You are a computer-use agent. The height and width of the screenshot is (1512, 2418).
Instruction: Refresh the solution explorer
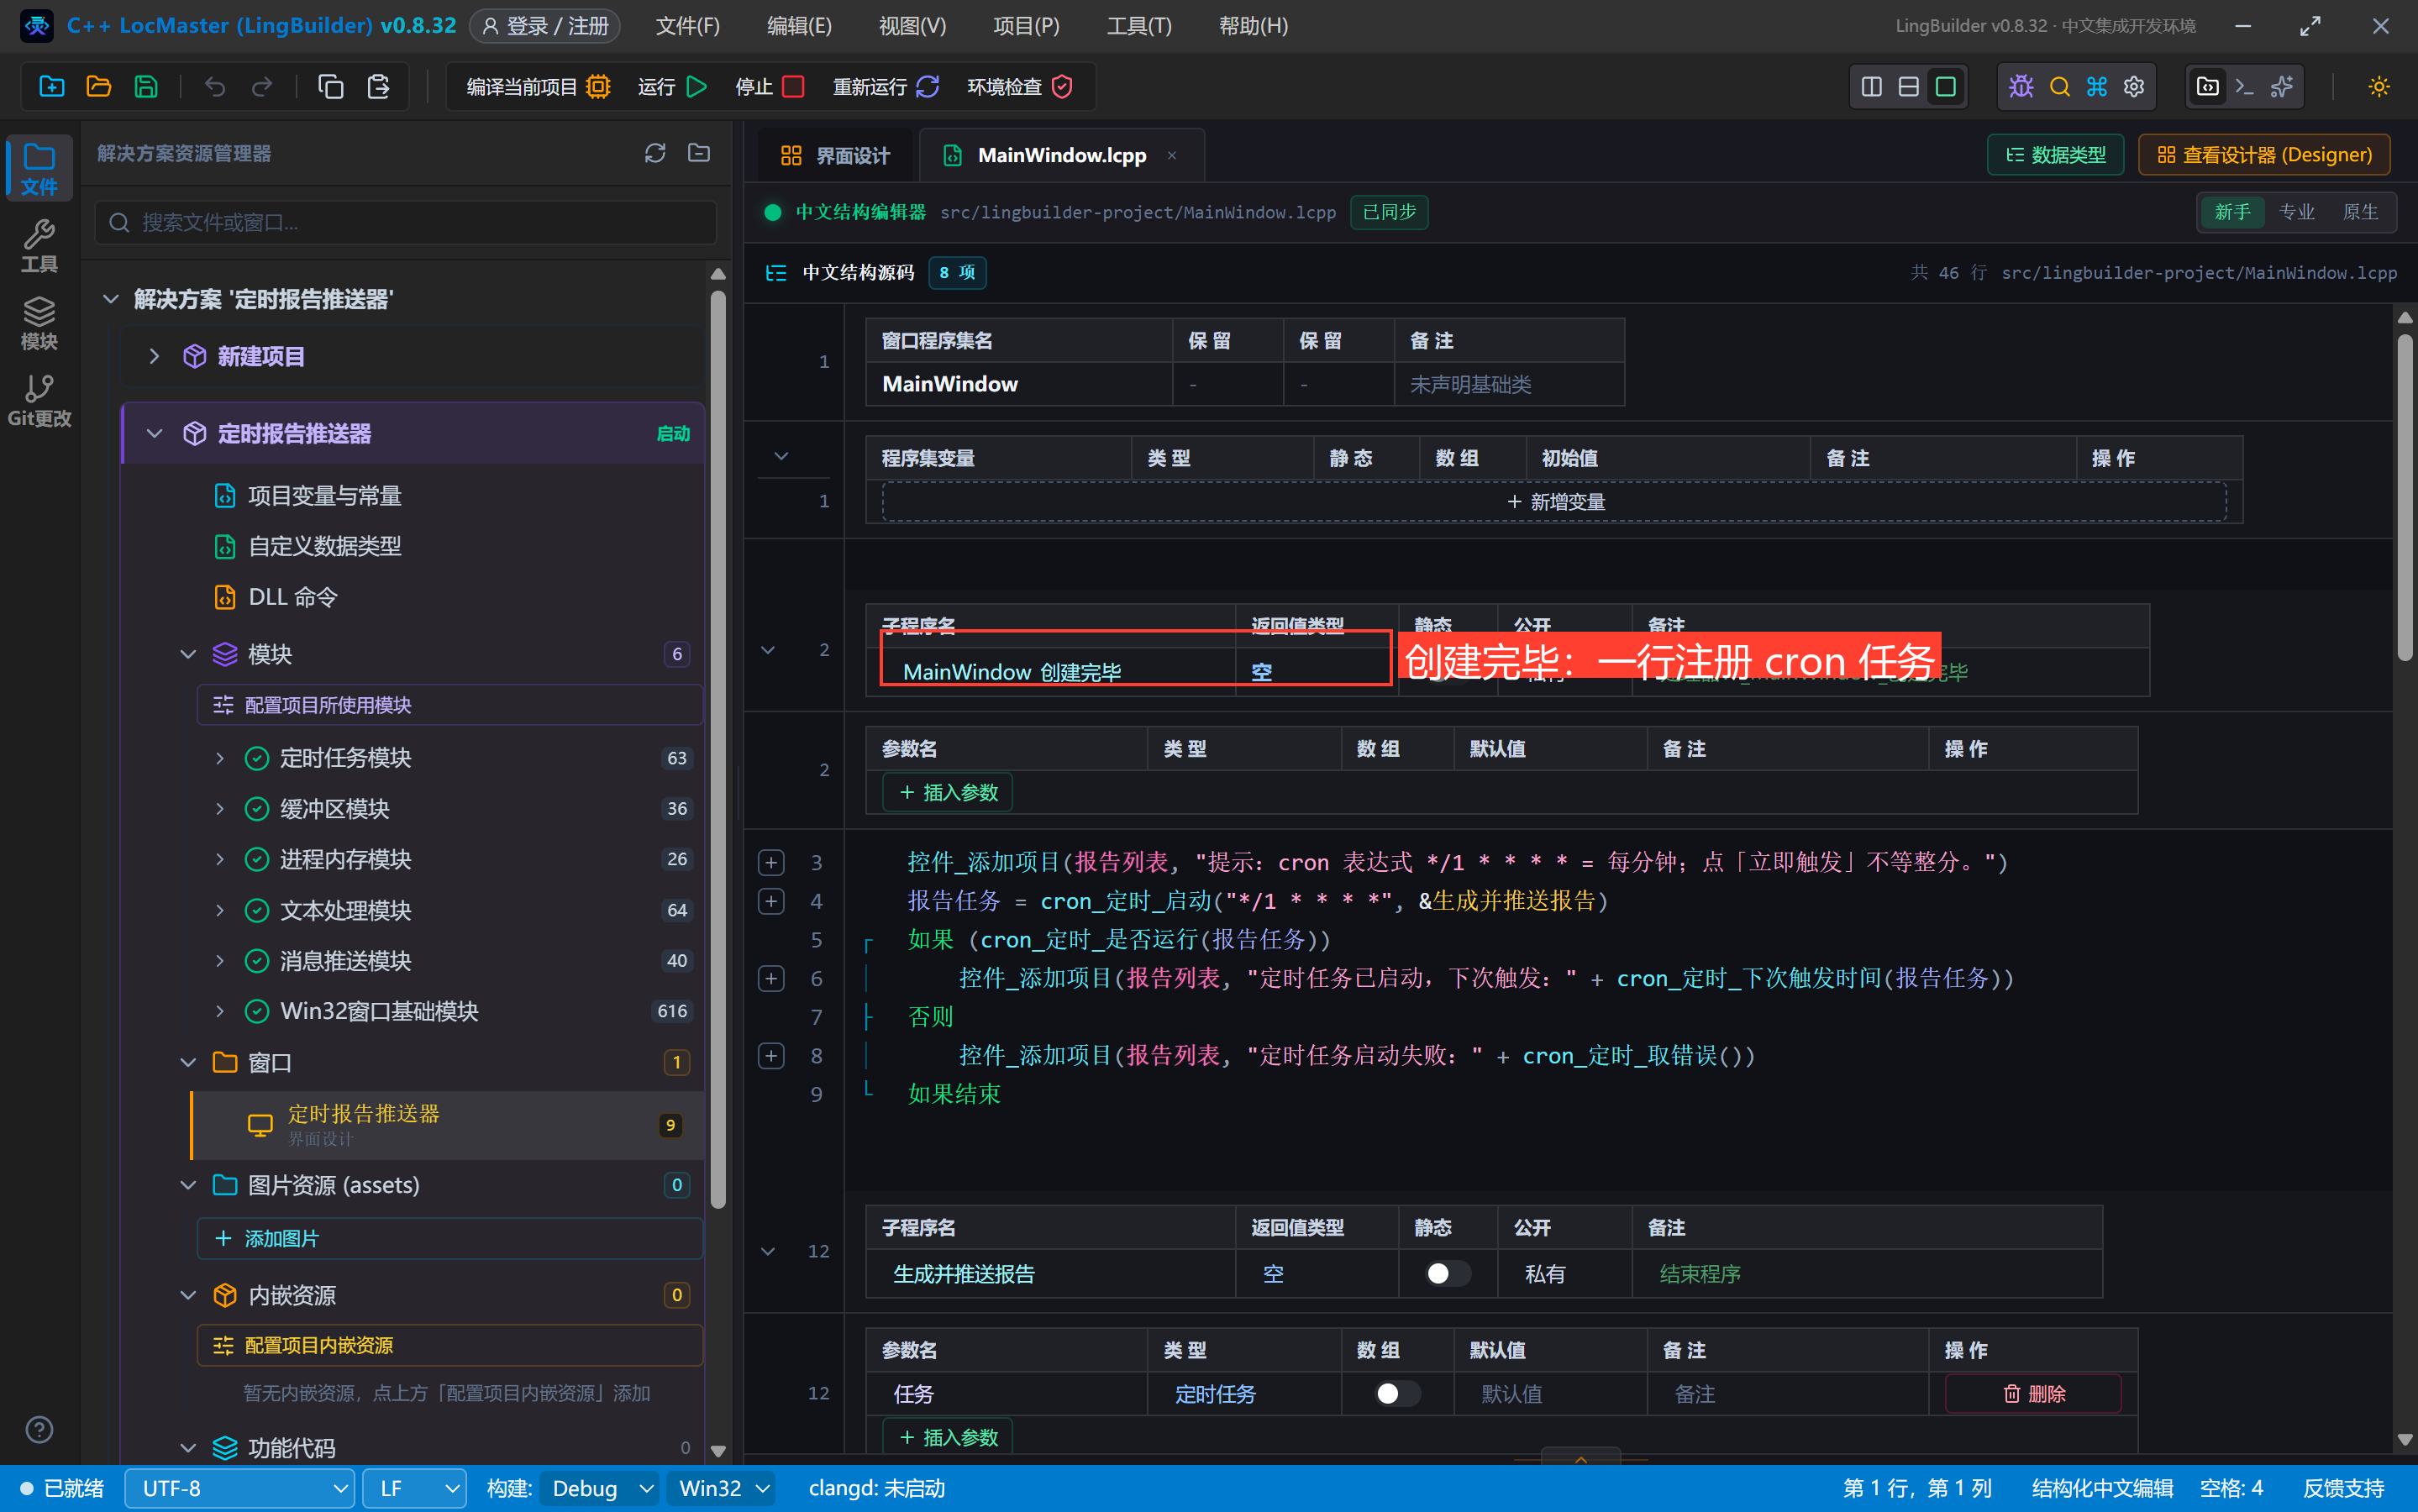[x=655, y=153]
